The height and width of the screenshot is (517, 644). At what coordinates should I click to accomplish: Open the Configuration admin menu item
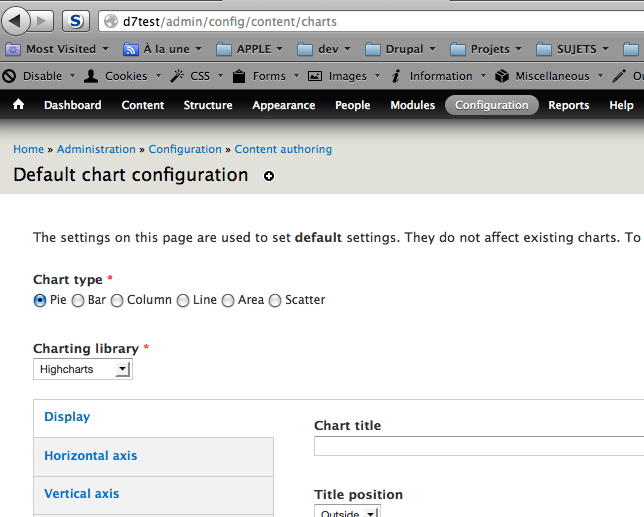(x=492, y=105)
